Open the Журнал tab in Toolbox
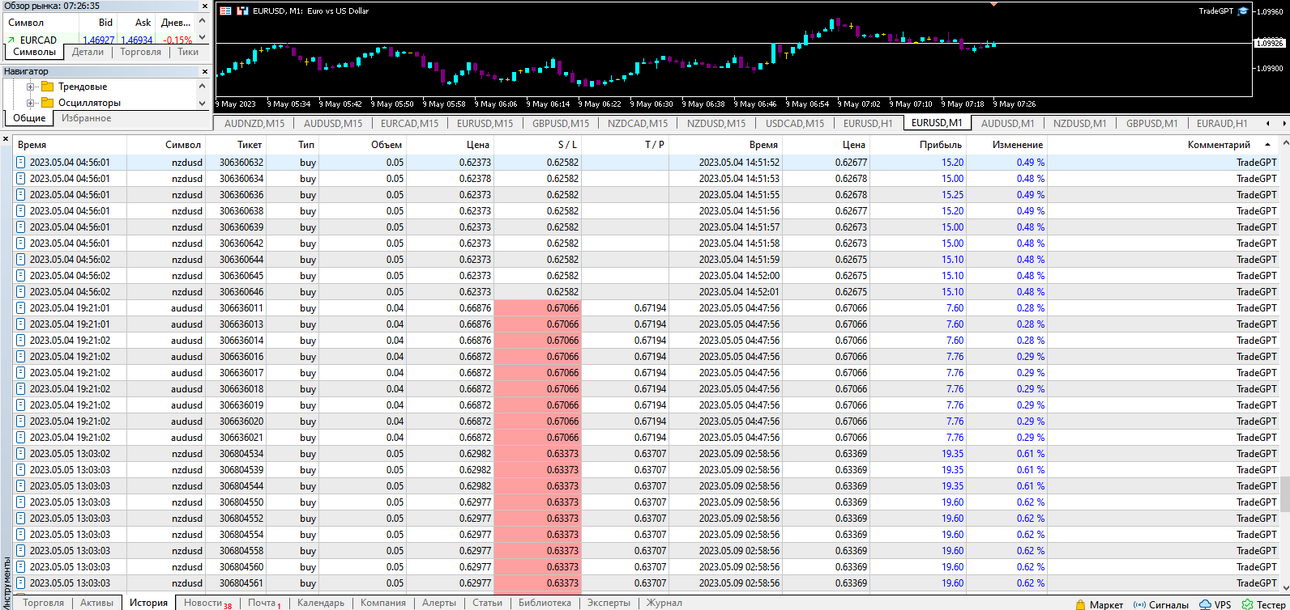The image size is (1290, 610). pyautogui.click(x=664, y=603)
